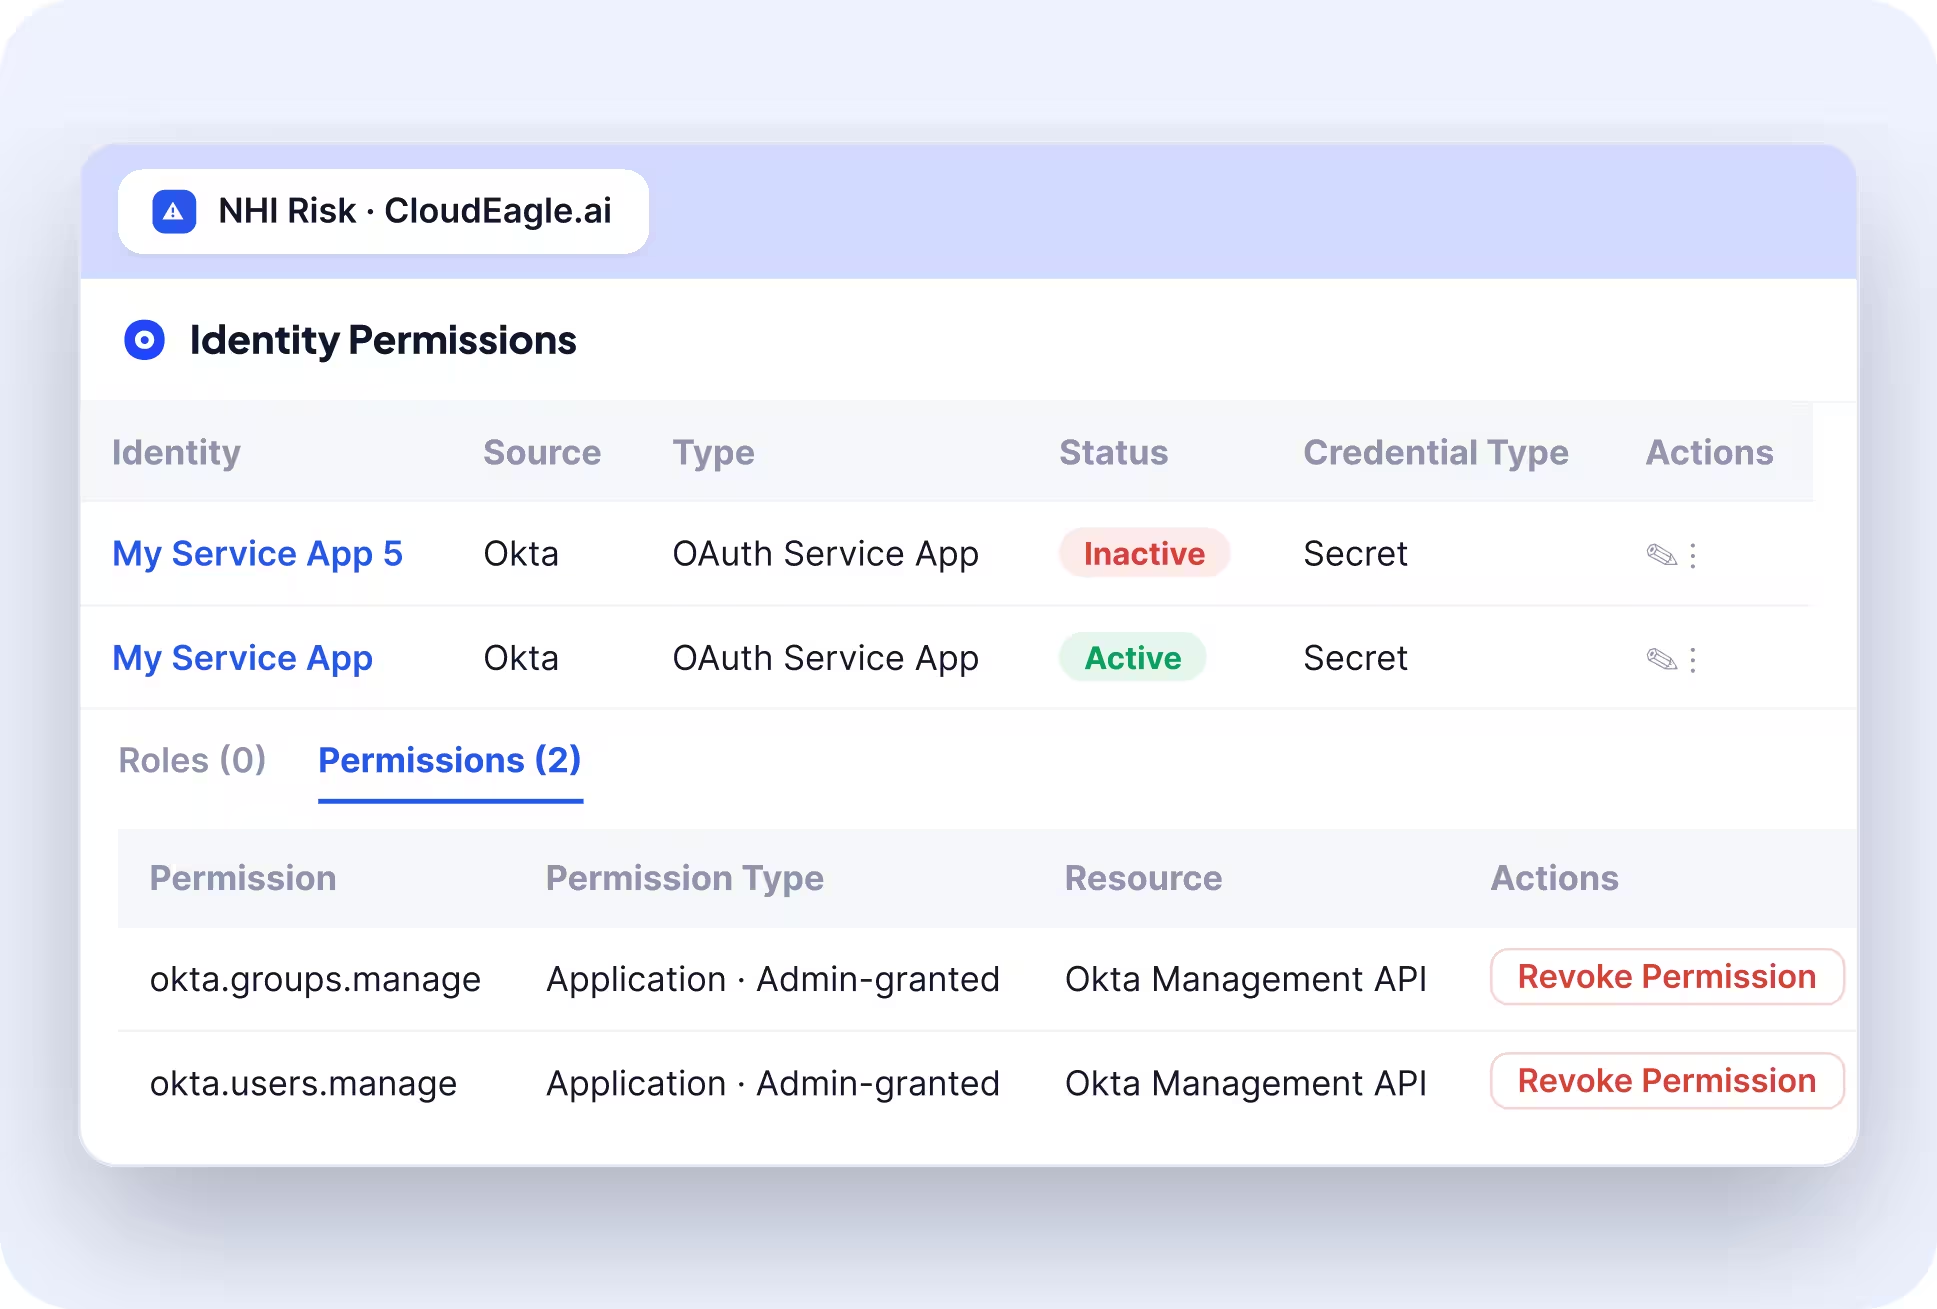The width and height of the screenshot is (1937, 1309).
Task: Click Okta Management API for okta.groups.manage
Action: [1246, 979]
